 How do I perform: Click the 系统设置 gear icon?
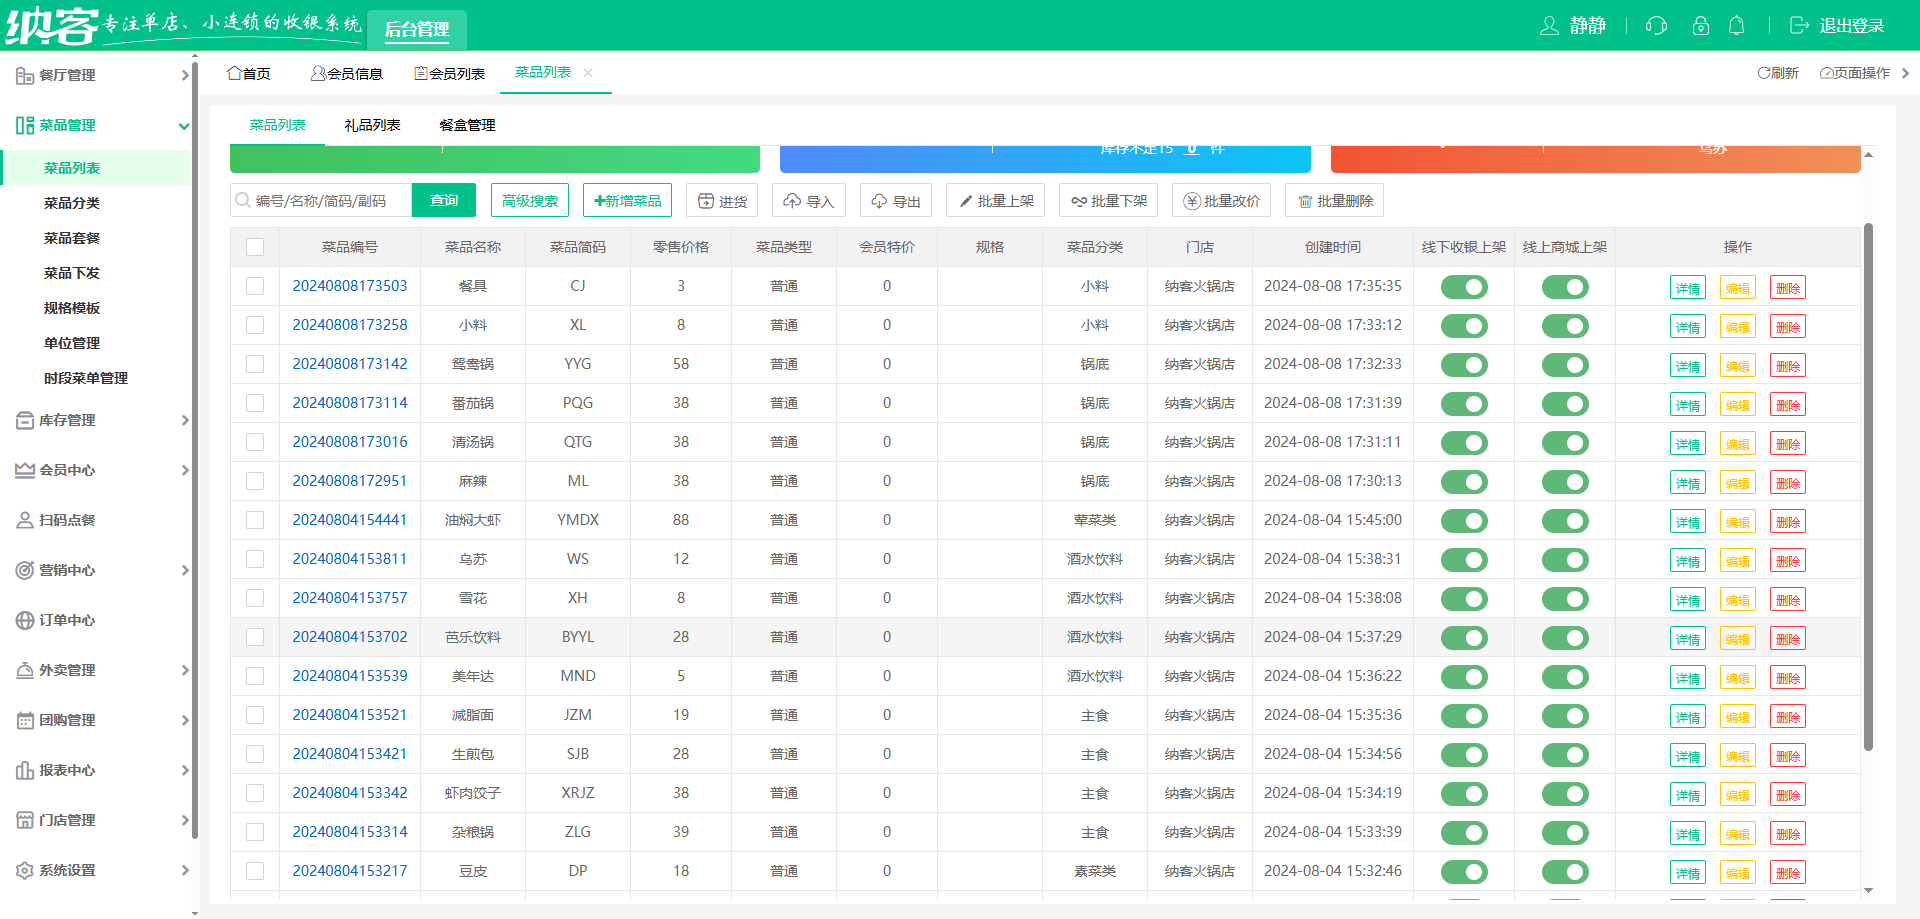[x=25, y=870]
